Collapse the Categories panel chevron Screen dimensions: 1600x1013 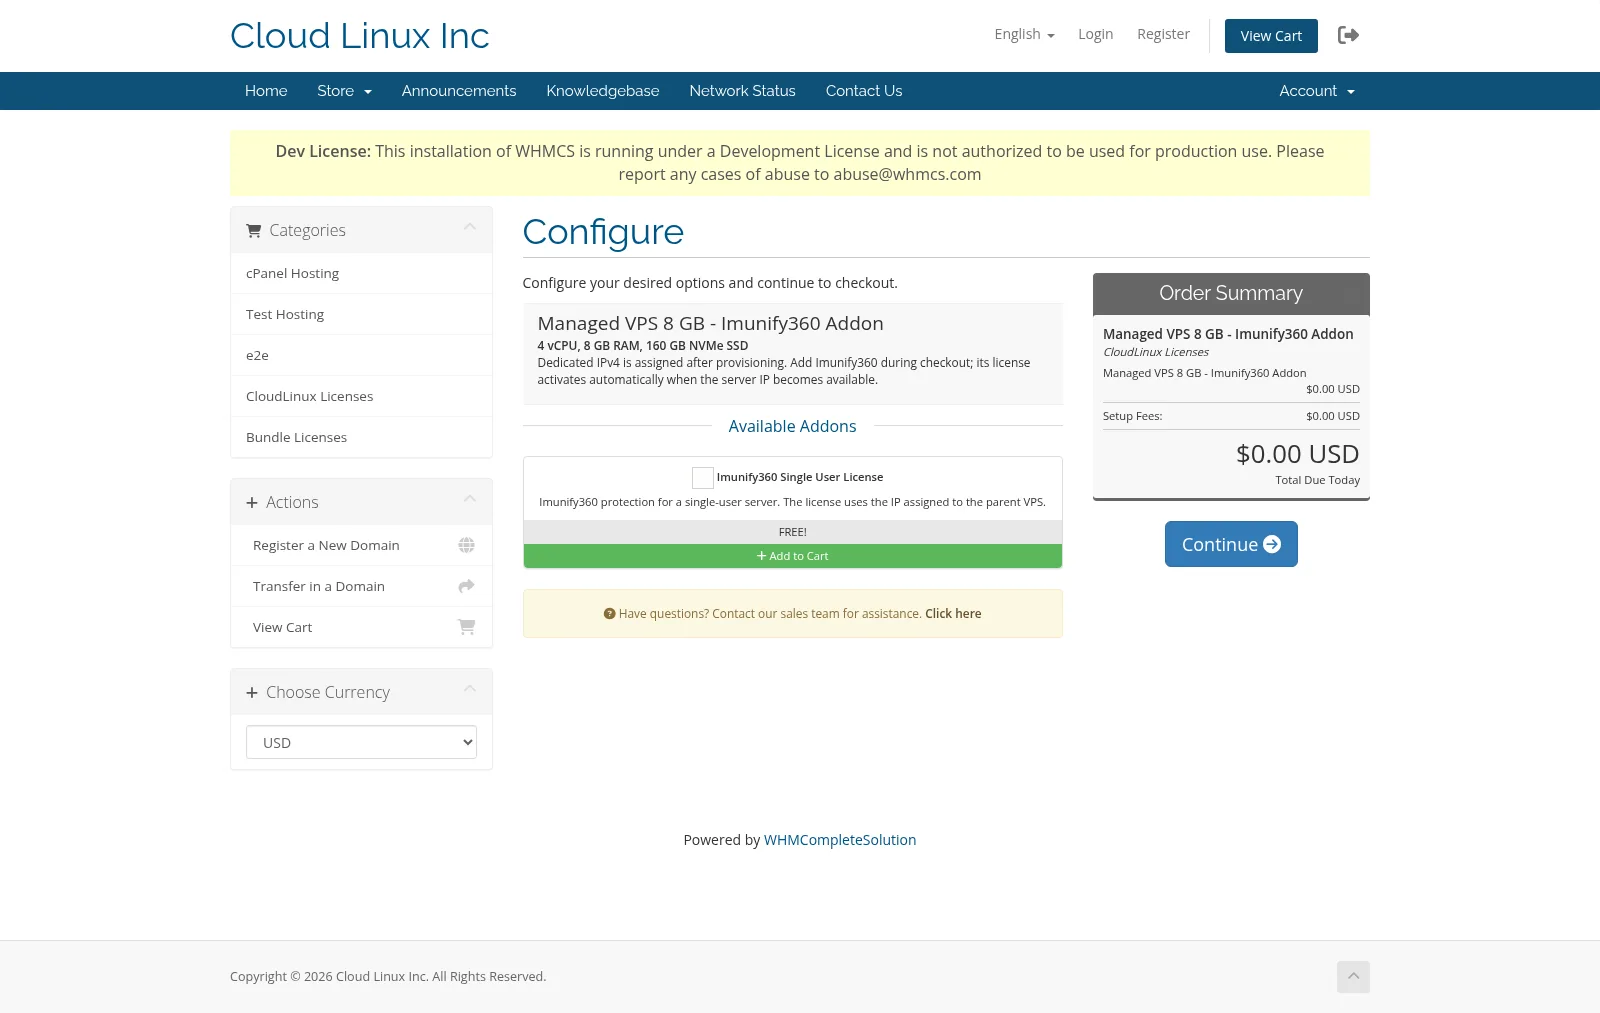(x=470, y=227)
